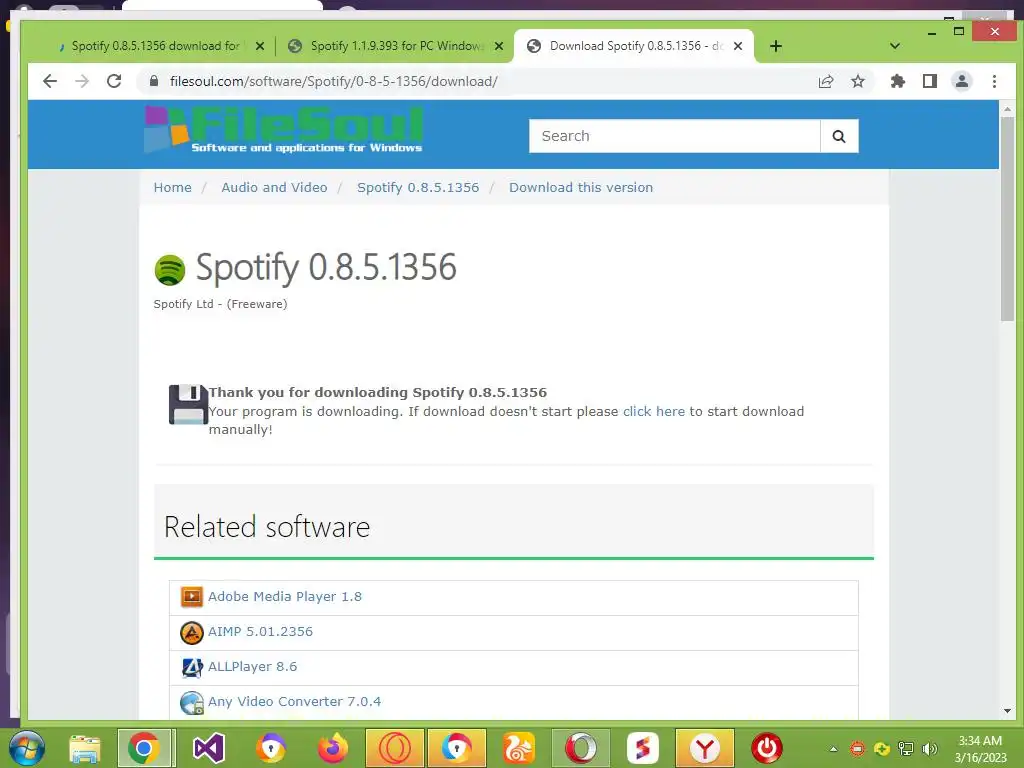Click the FileSoul Search field
Viewport: 1024px width, 768px height.
point(674,136)
